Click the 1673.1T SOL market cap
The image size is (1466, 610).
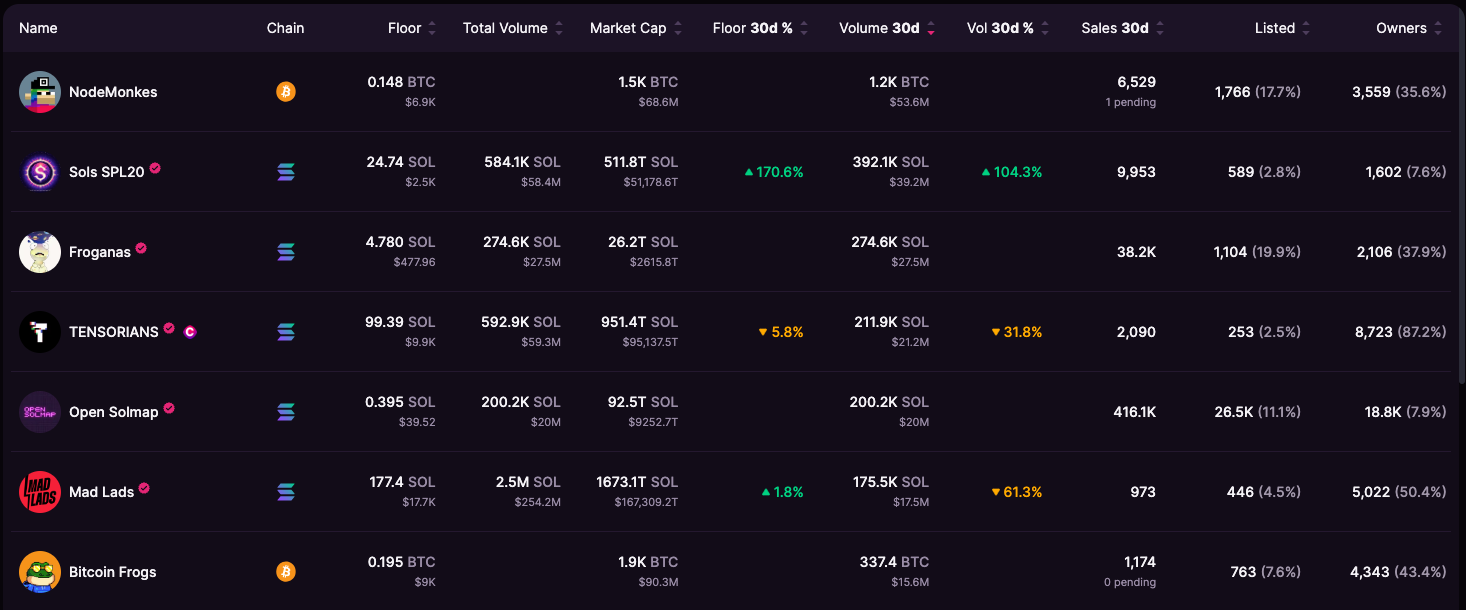click(x=637, y=482)
